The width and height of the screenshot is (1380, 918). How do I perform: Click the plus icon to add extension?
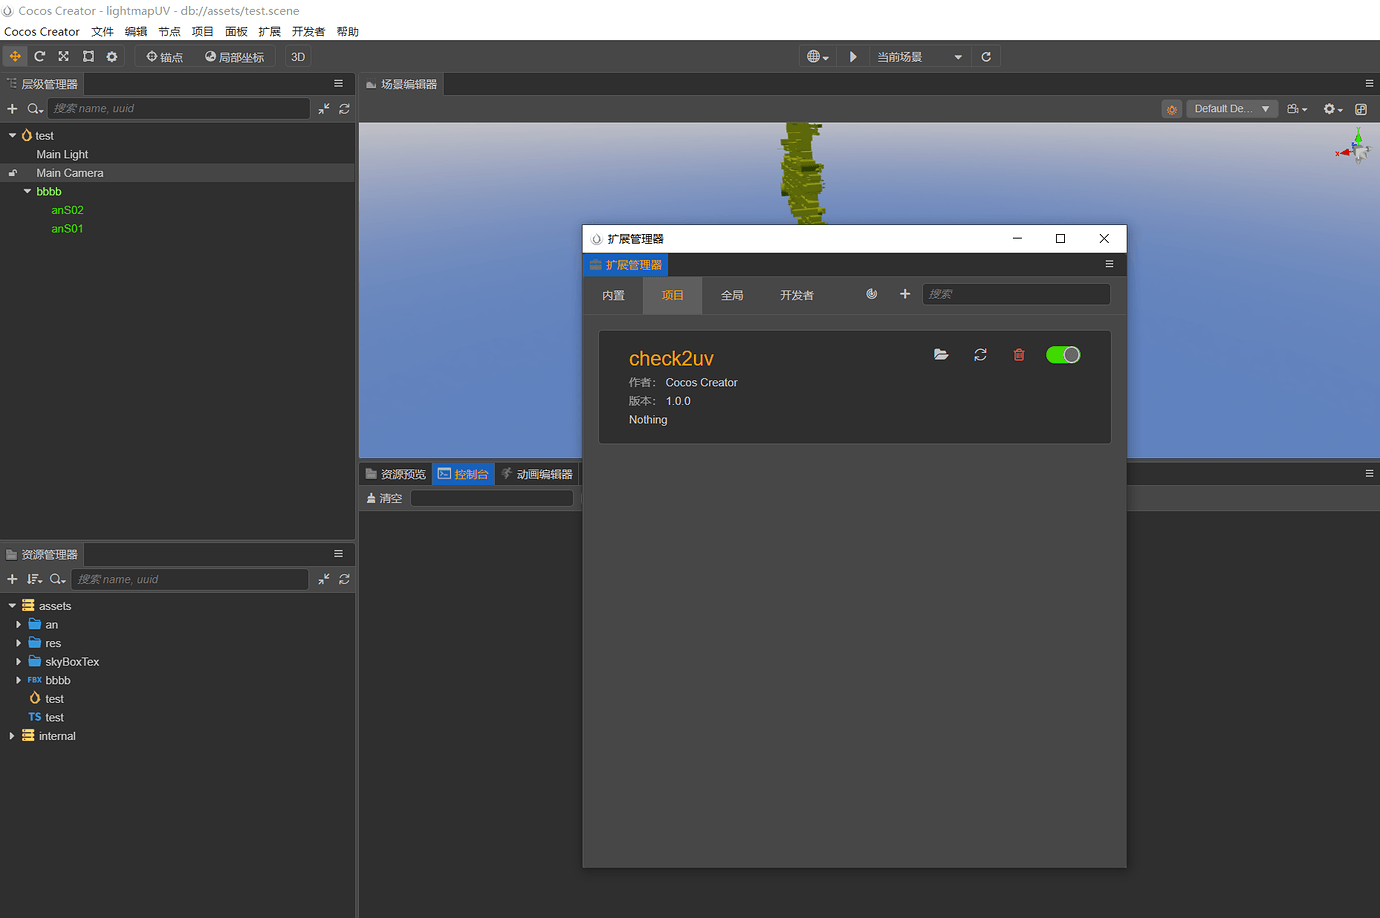coord(905,294)
